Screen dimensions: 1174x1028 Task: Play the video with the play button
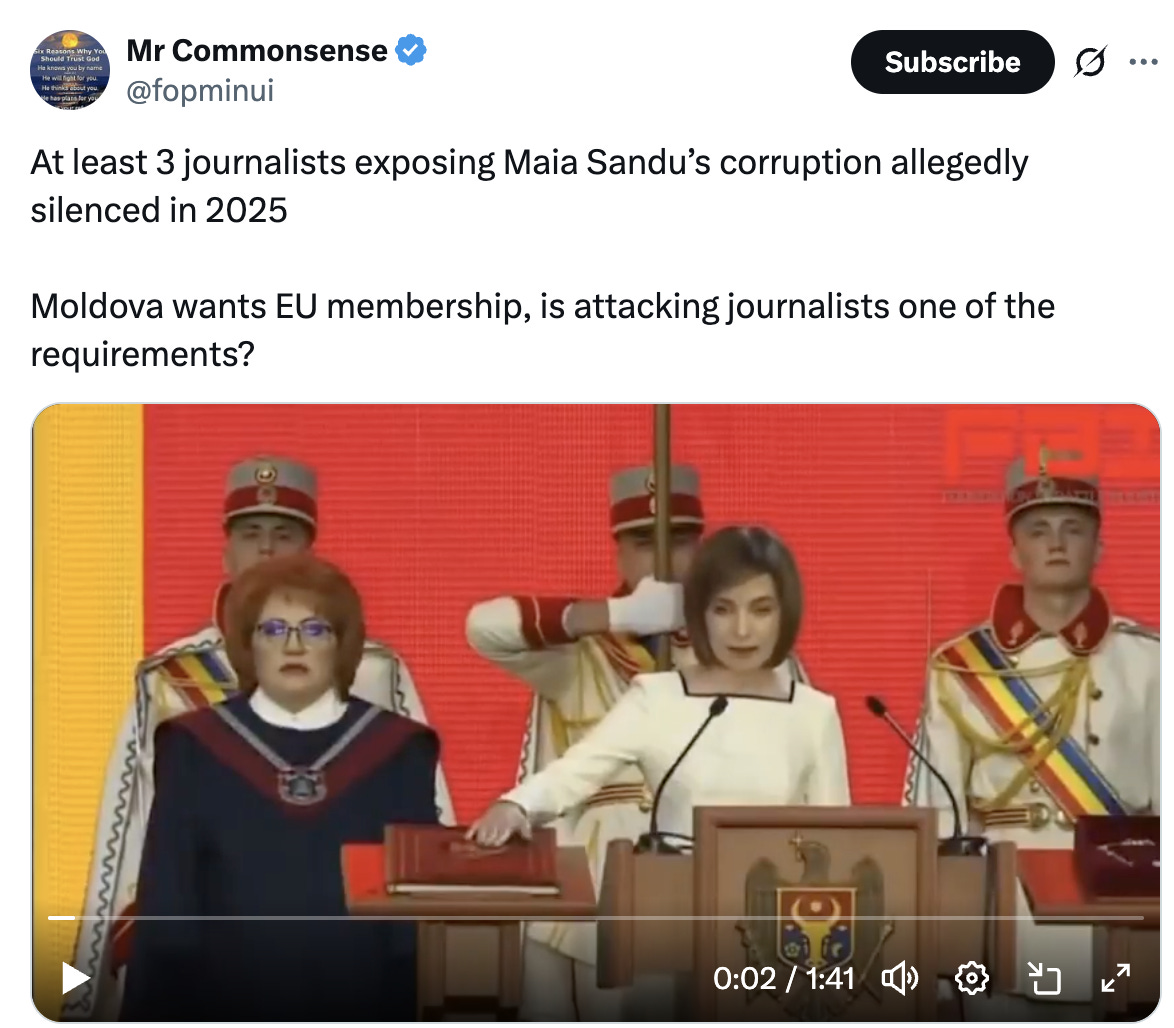pyautogui.click(x=75, y=978)
